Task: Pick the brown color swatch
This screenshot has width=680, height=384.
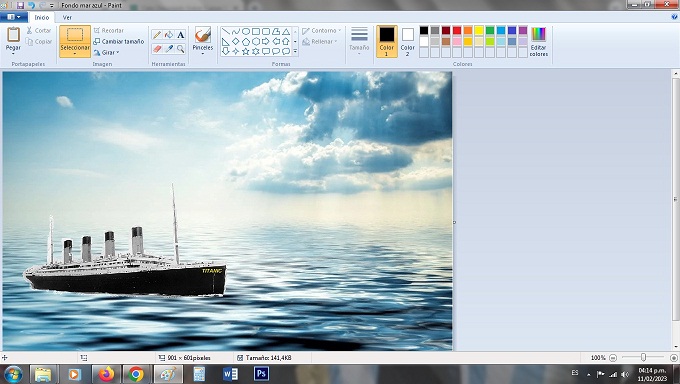Action: (446, 42)
